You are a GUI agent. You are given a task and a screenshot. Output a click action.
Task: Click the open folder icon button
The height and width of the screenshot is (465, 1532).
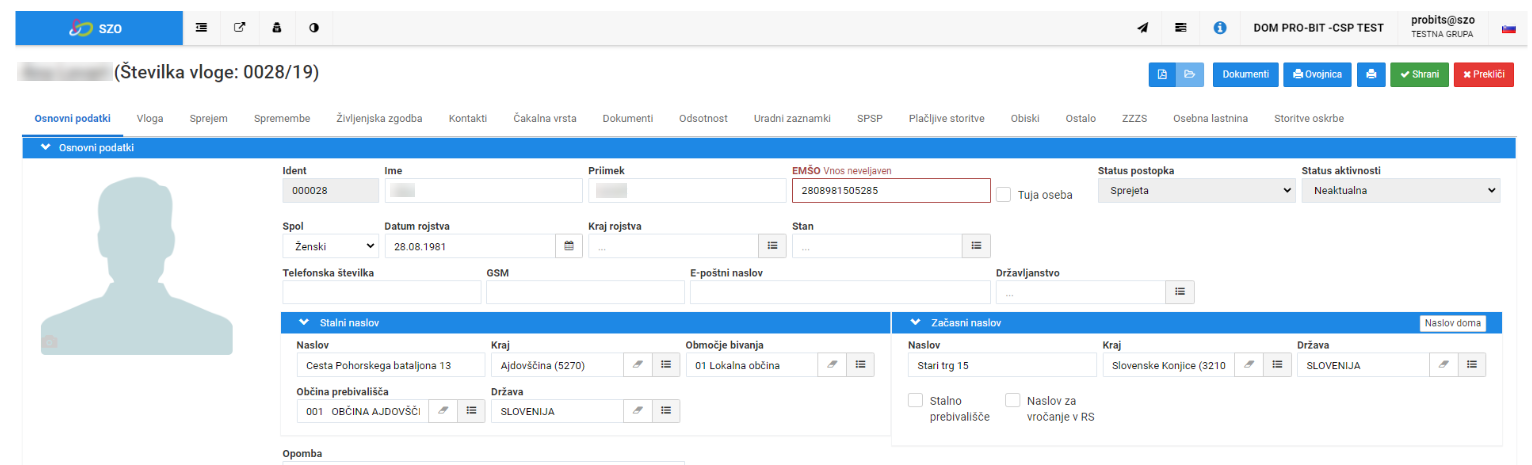click(1190, 75)
